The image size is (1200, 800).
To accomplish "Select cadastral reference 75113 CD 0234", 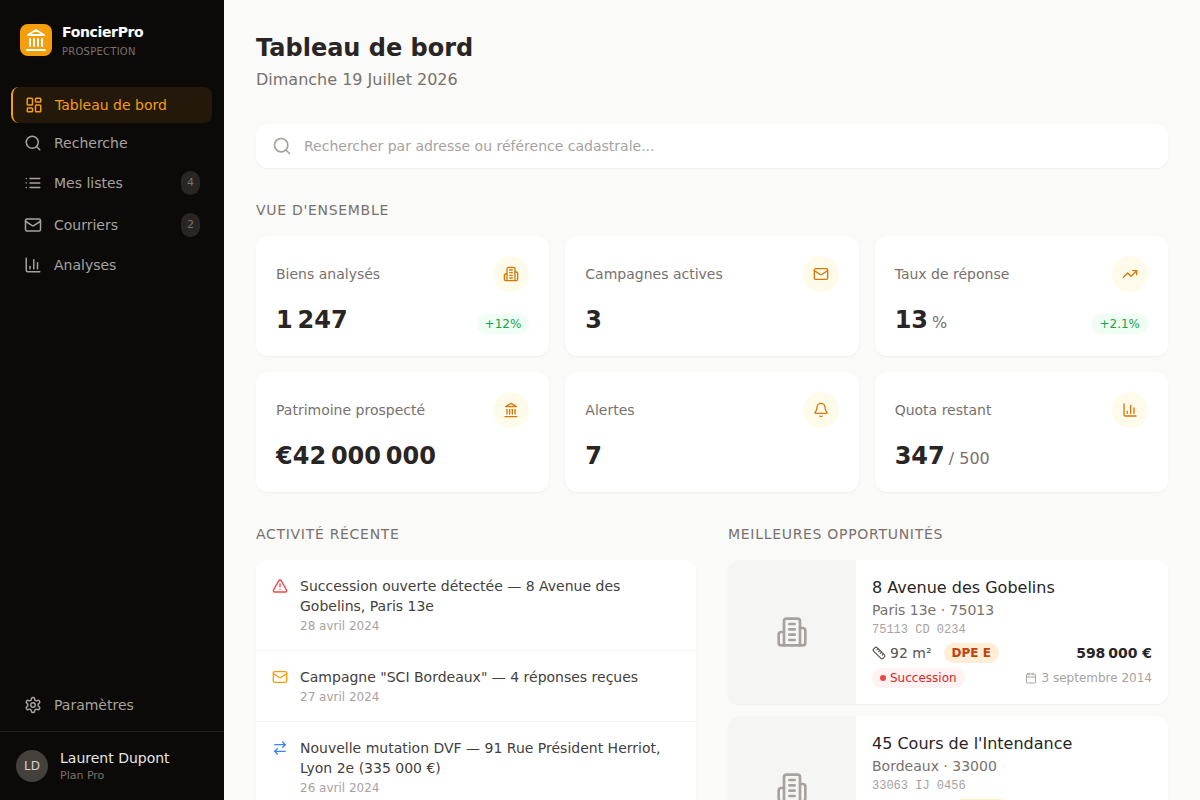I will (919, 629).
